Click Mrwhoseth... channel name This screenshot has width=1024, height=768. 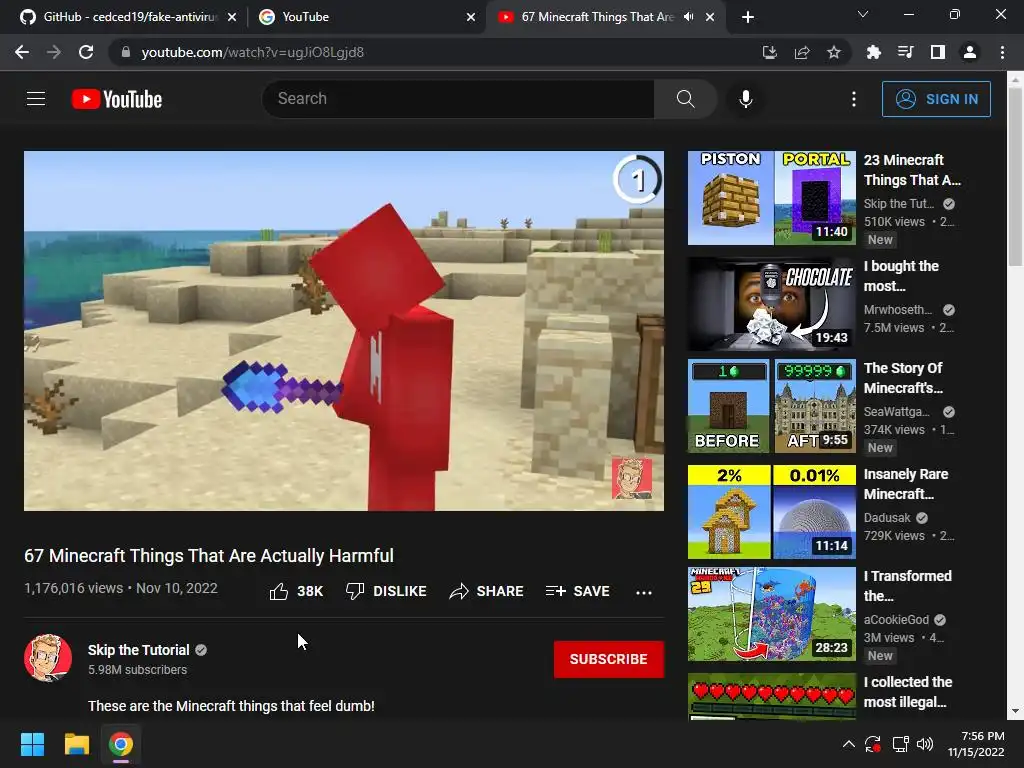[897, 310]
